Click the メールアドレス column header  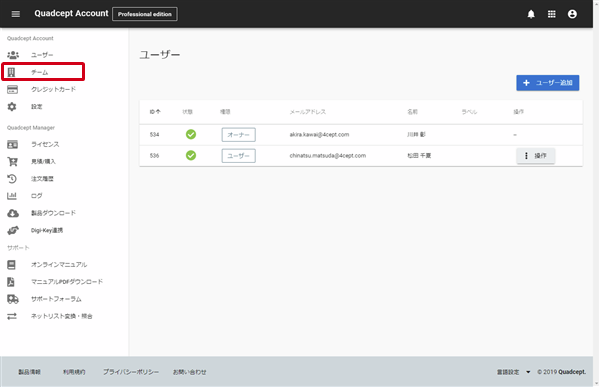(x=308, y=112)
